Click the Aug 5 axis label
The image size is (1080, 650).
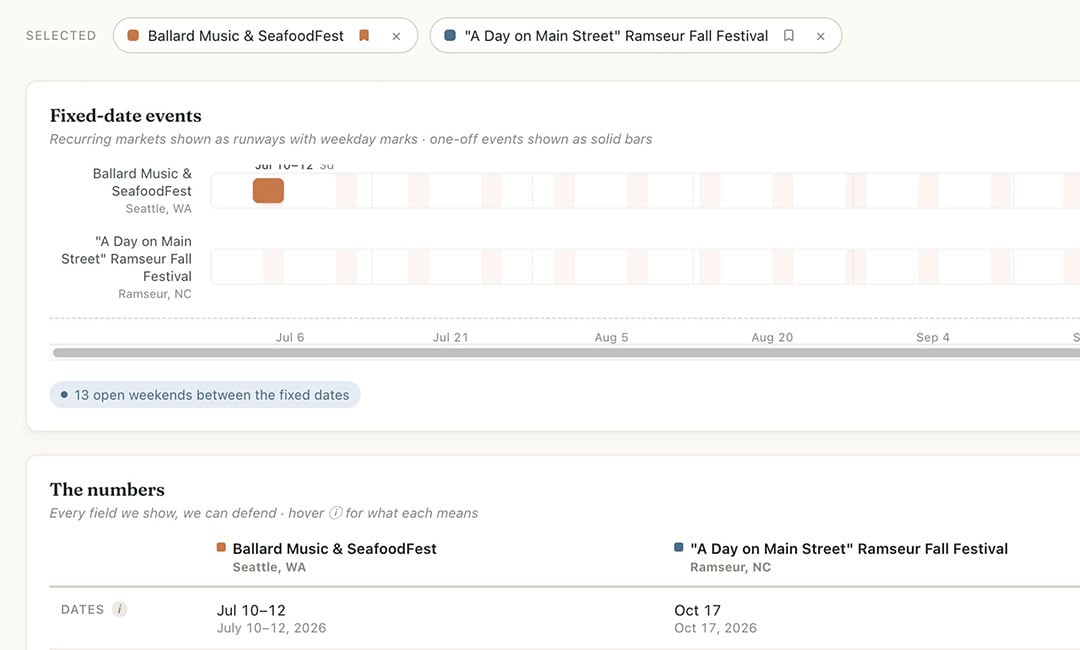[612, 337]
